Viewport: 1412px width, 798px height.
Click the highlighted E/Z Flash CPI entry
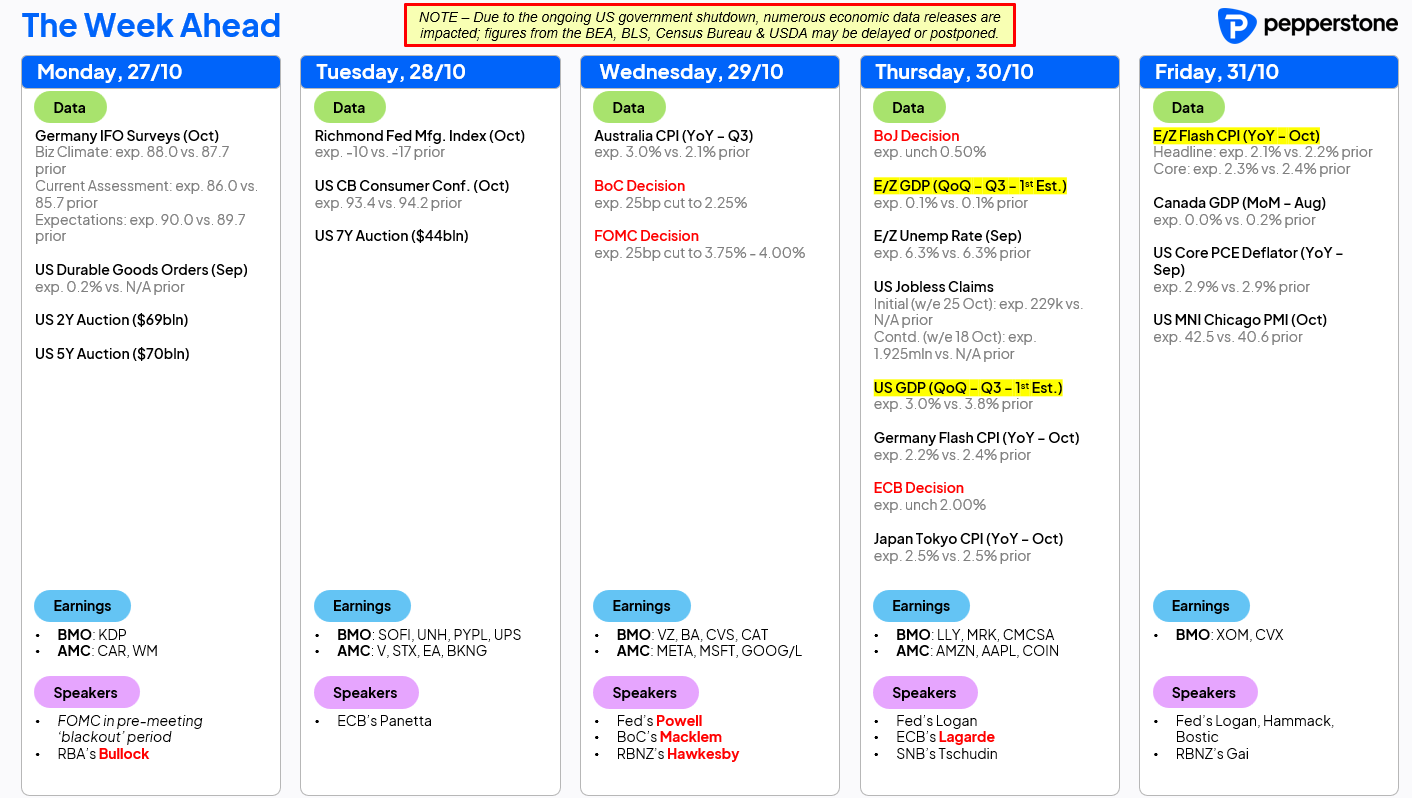click(1236, 136)
